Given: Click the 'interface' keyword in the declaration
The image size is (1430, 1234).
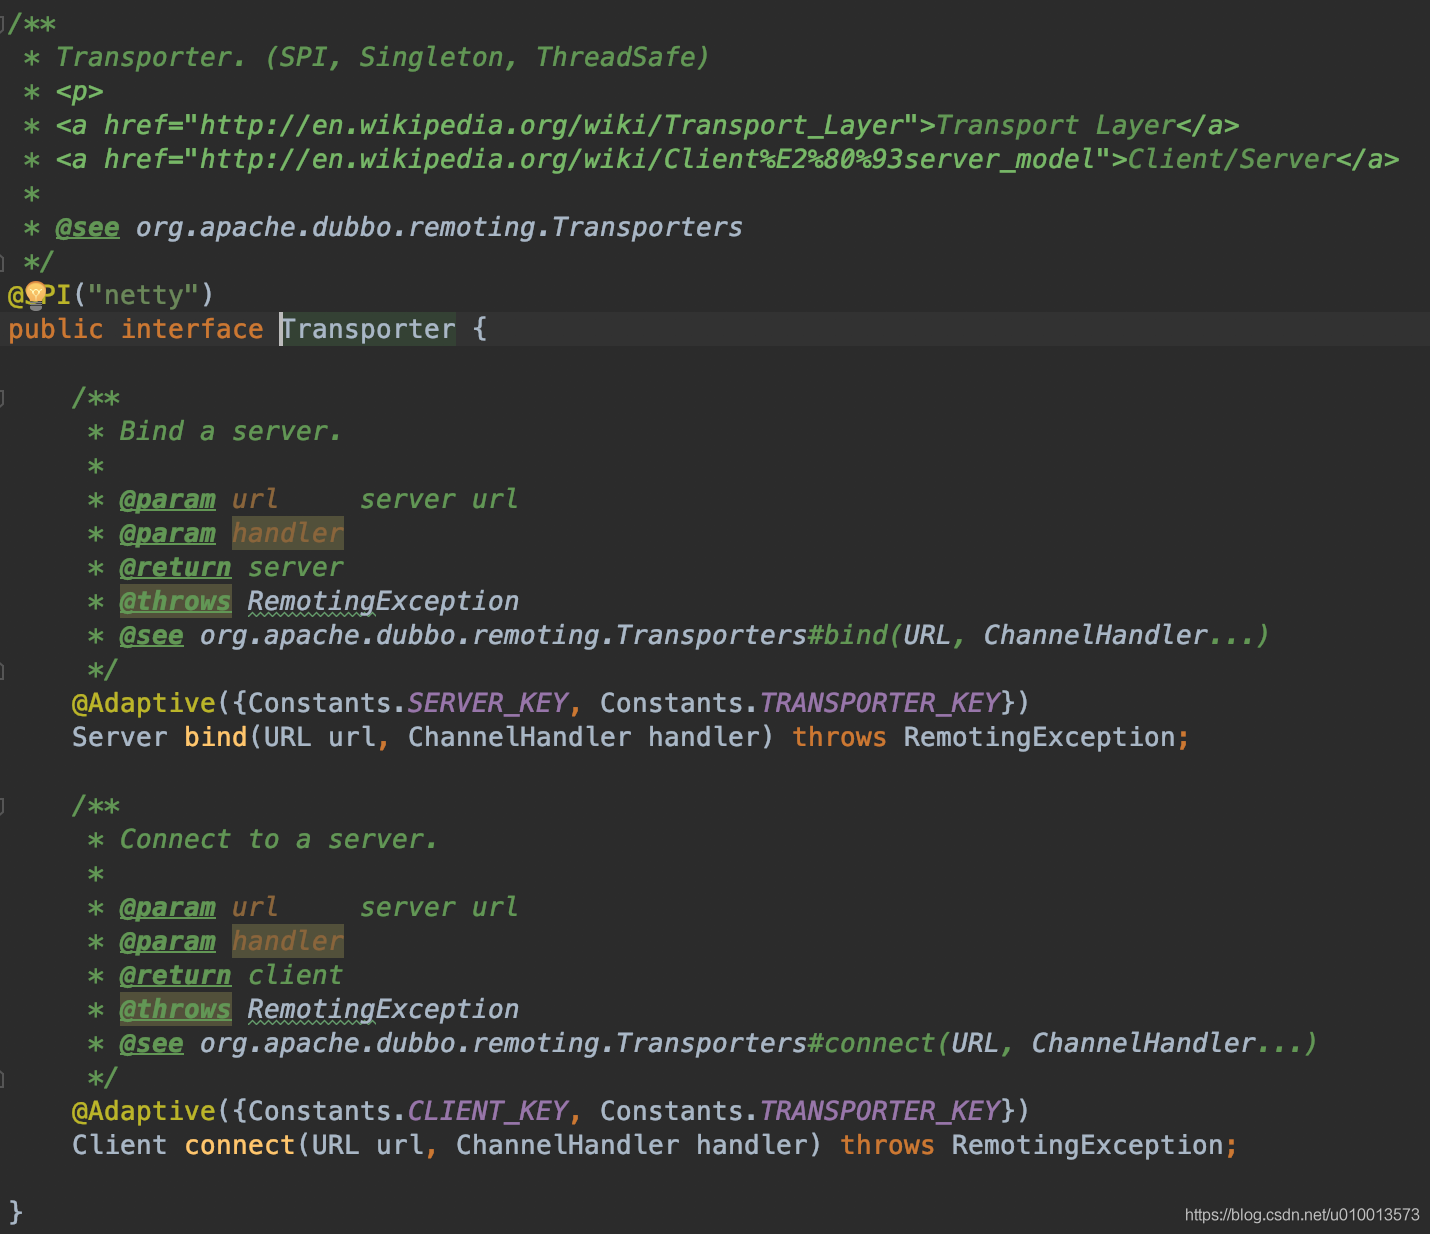Looking at the screenshot, I should pos(192,329).
